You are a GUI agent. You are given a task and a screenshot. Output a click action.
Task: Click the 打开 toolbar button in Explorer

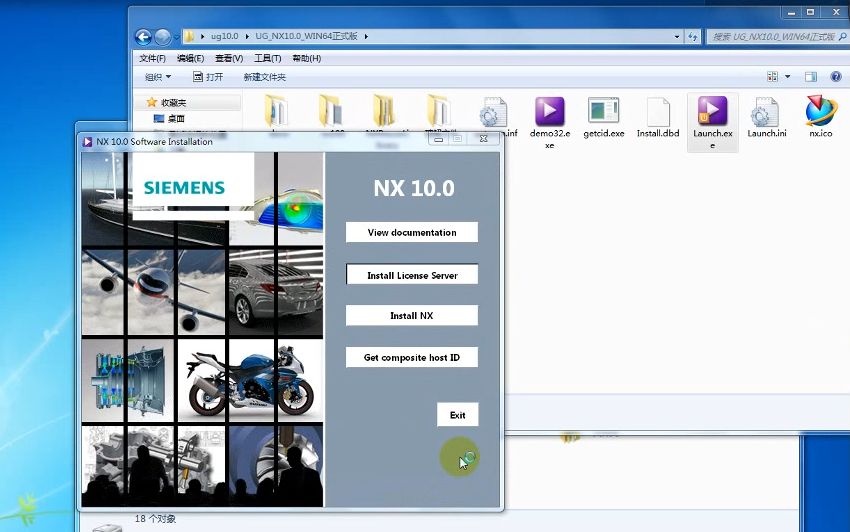pos(208,77)
